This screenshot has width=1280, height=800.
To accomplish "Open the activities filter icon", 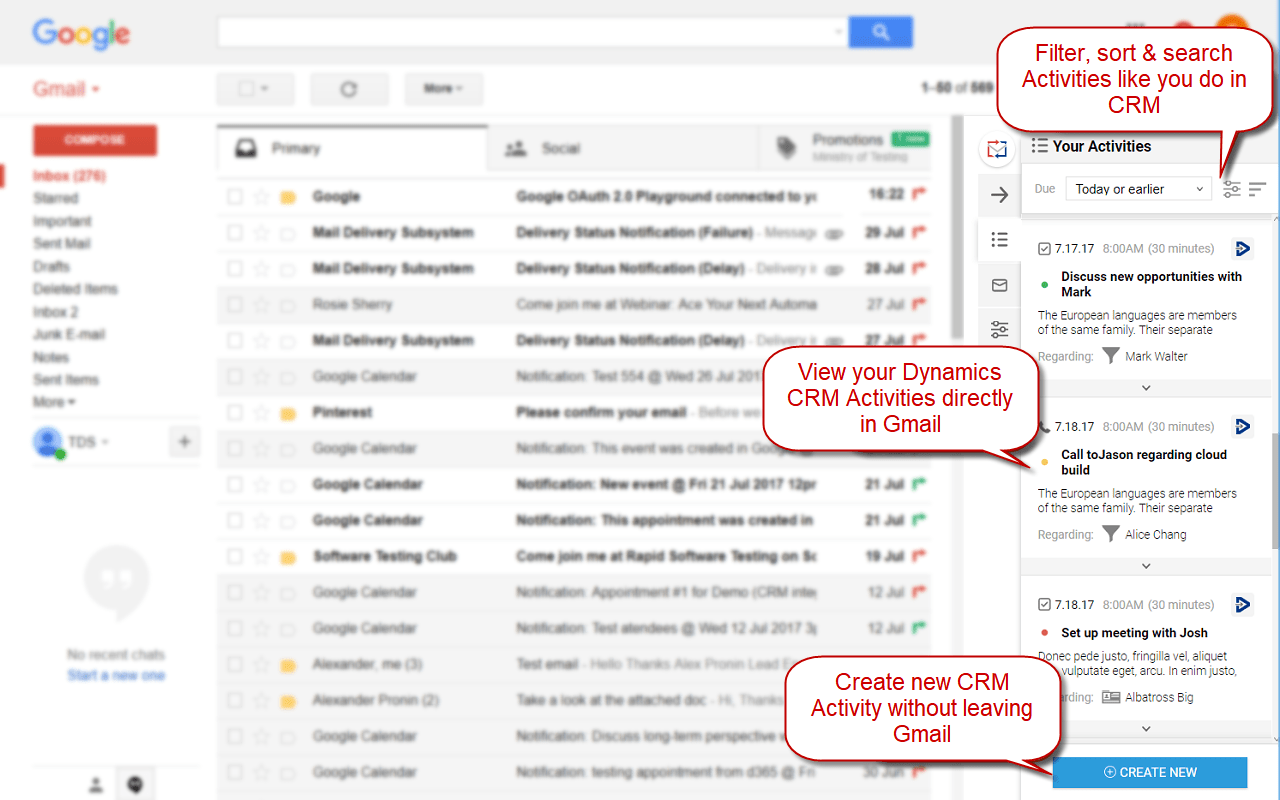I will (1231, 188).
